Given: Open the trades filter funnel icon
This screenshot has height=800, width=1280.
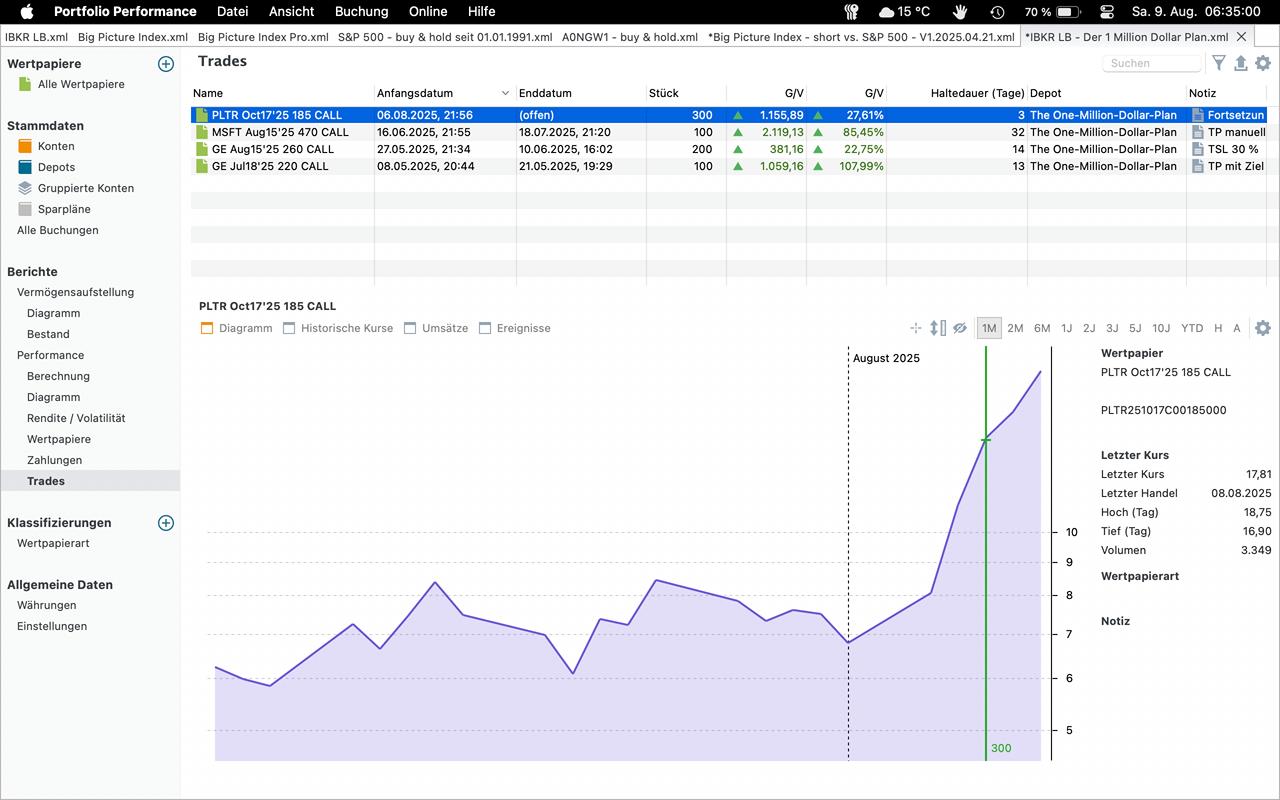Looking at the screenshot, I should click(x=1219, y=63).
